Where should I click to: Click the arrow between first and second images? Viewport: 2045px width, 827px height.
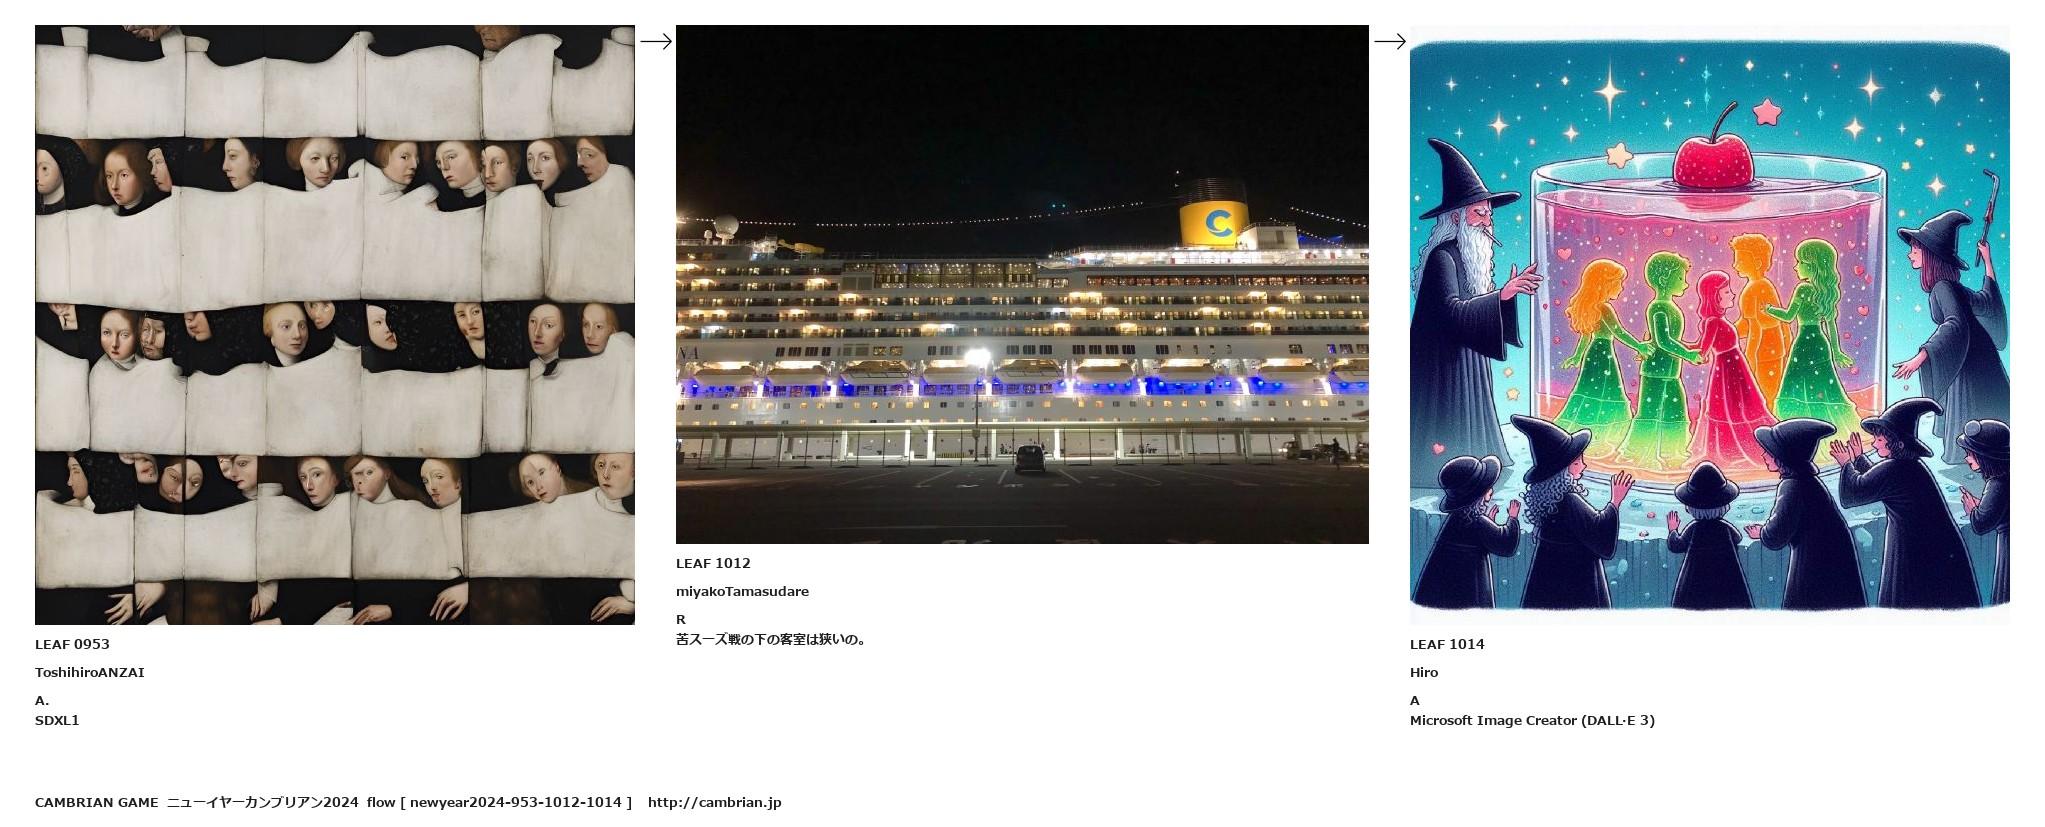point(656,41)
